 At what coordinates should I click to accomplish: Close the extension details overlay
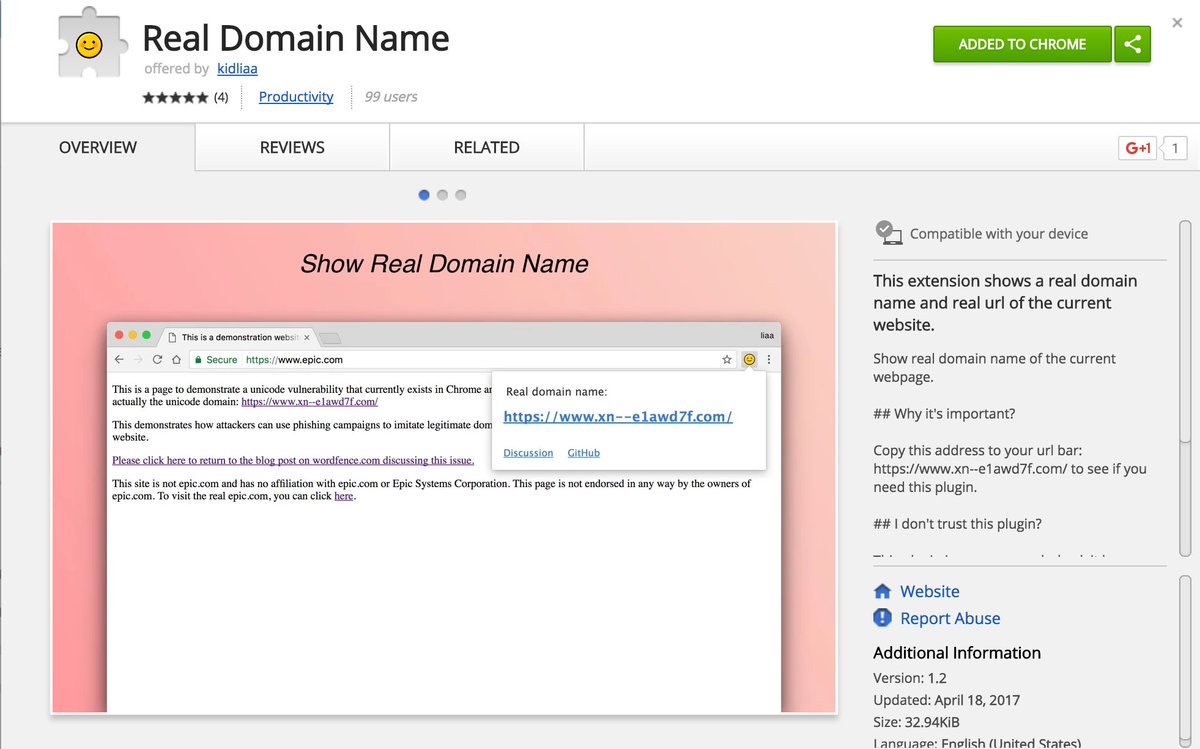click(1177, 21)
